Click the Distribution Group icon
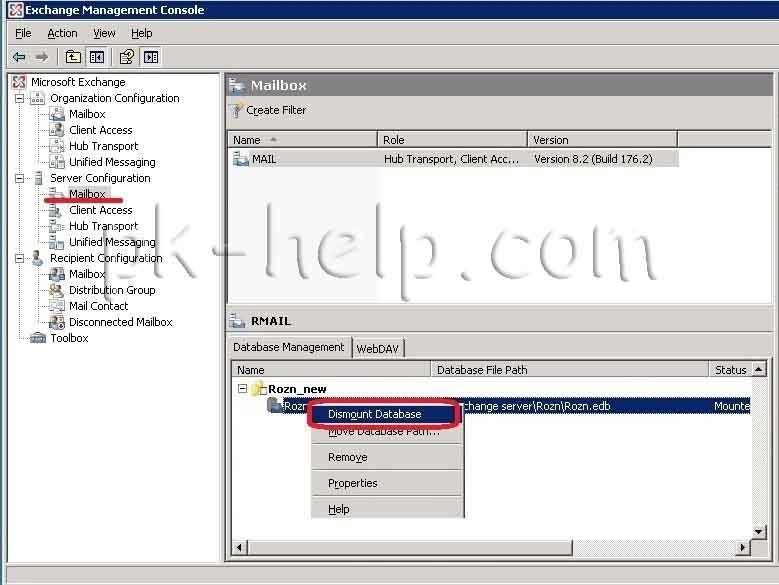 tap(57, 290)
